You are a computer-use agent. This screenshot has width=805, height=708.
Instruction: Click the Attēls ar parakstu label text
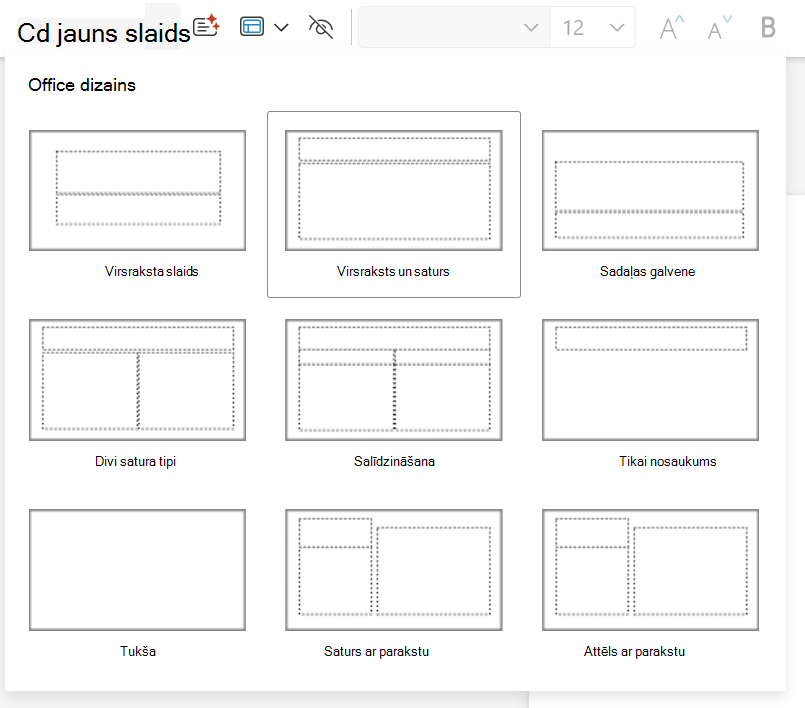(x=634, y=651)
